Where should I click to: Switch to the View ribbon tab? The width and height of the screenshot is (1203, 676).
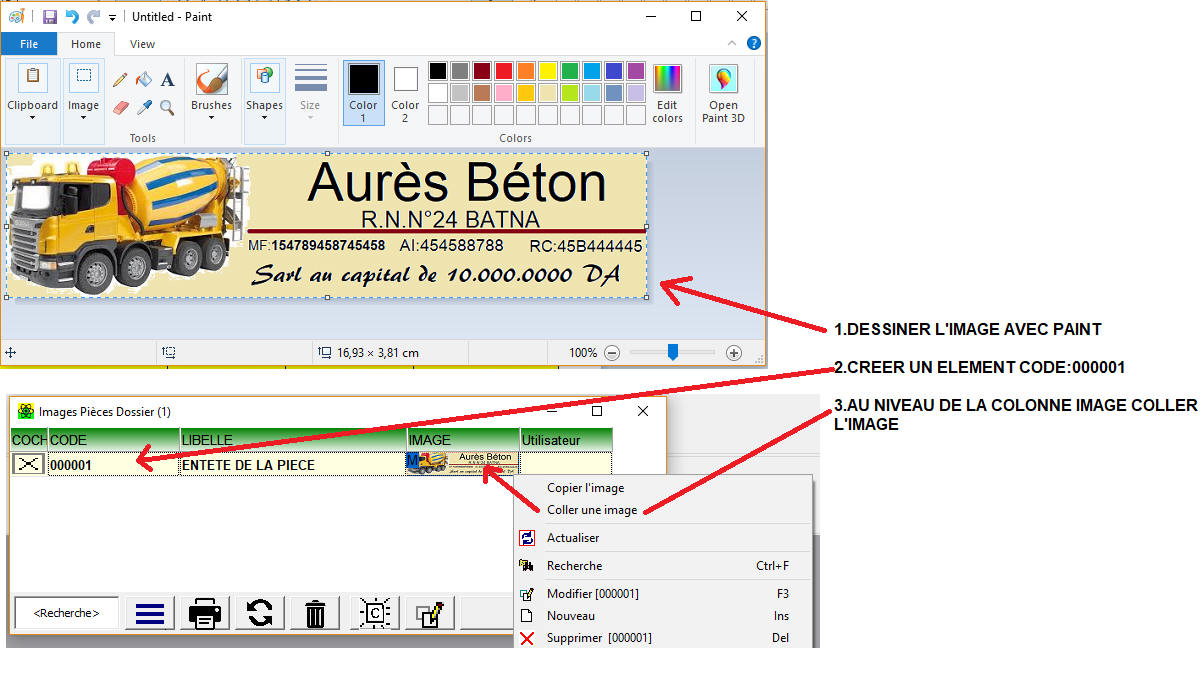pyautogui.click(x=143, y=44)
